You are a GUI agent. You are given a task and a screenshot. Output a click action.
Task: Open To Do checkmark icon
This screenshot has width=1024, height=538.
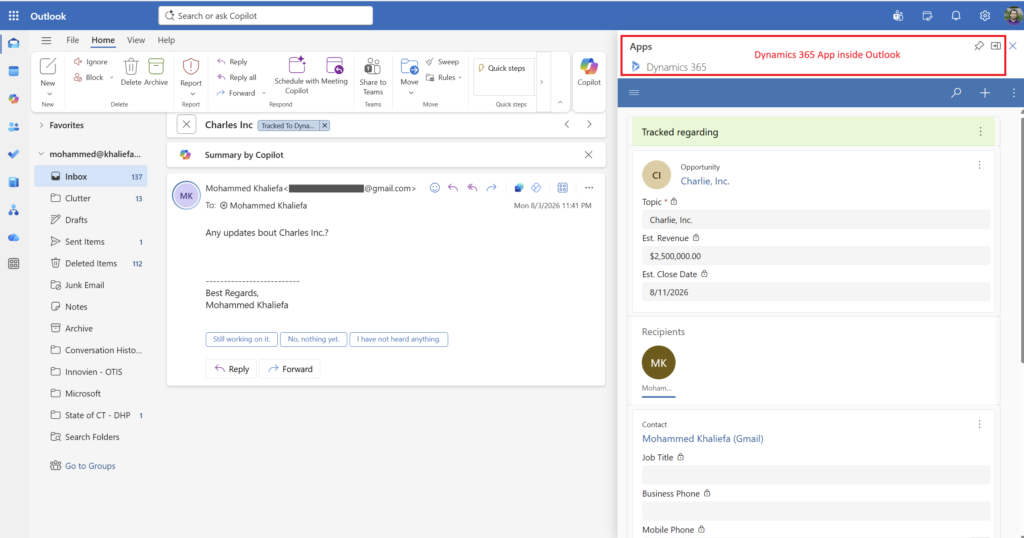click(x=14, y=154)
